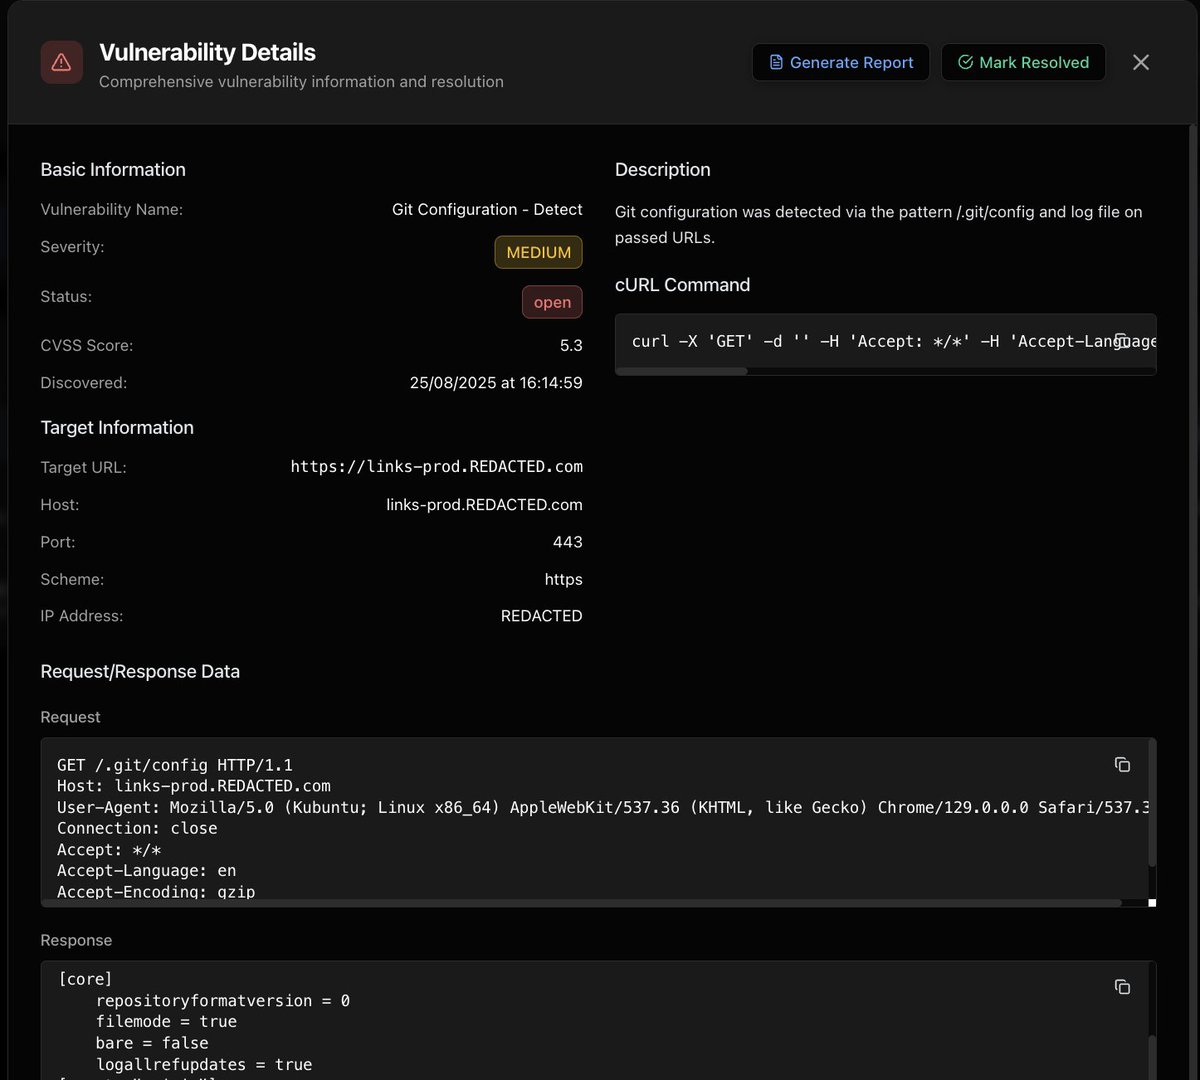
Task: Click the IP Address value REDACTED
Action: (541, 616)
